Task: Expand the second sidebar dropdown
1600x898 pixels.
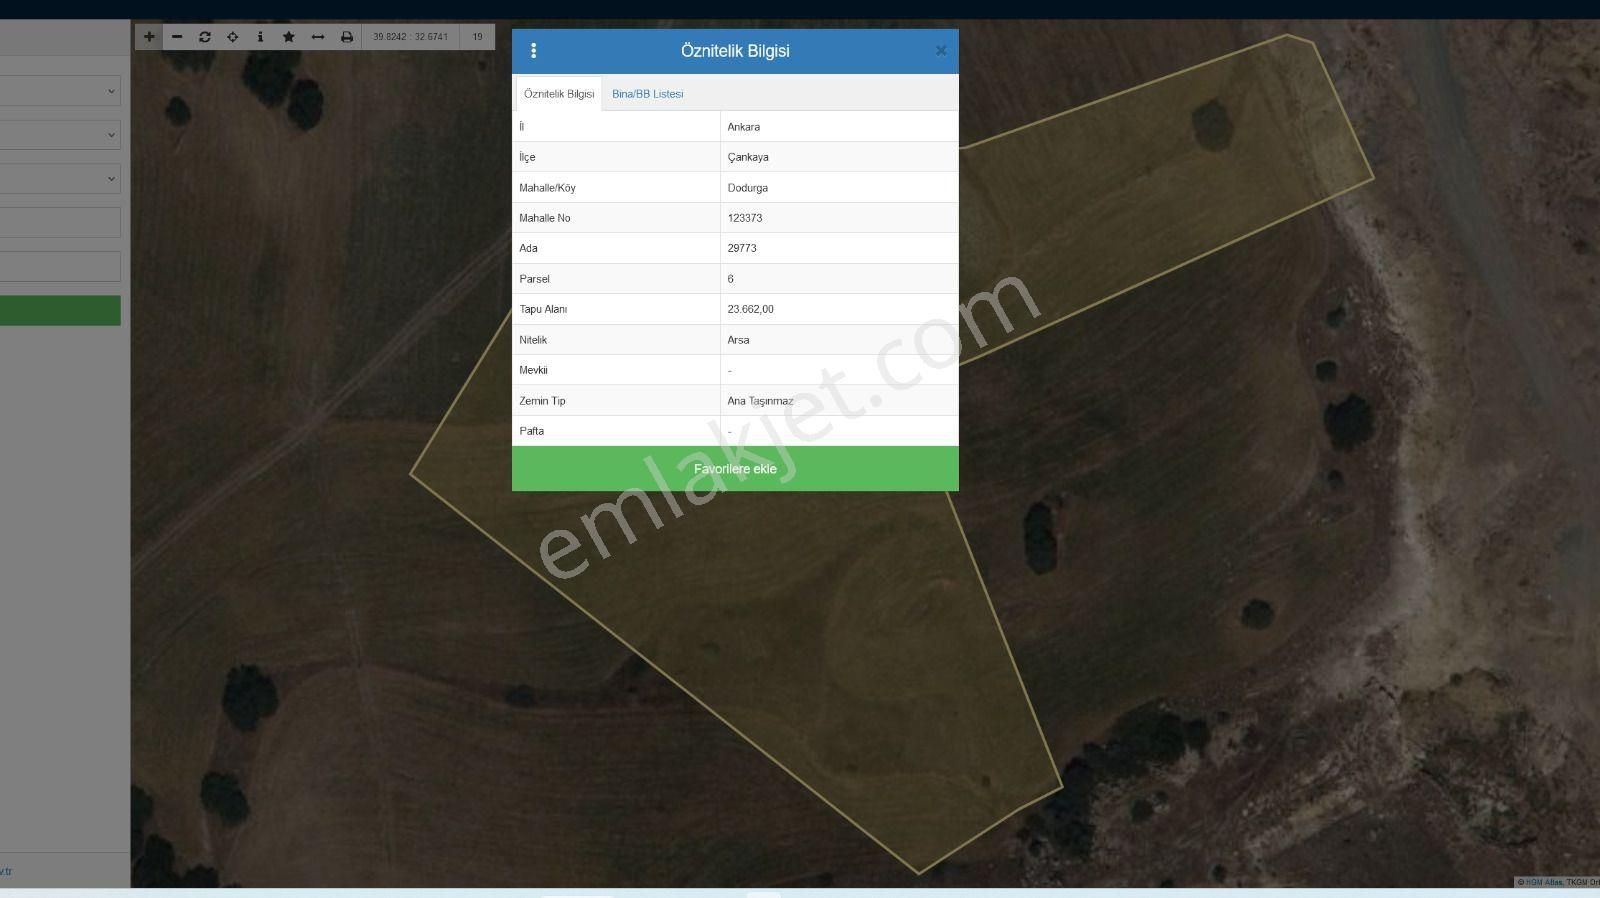Action: pos(60,135)
